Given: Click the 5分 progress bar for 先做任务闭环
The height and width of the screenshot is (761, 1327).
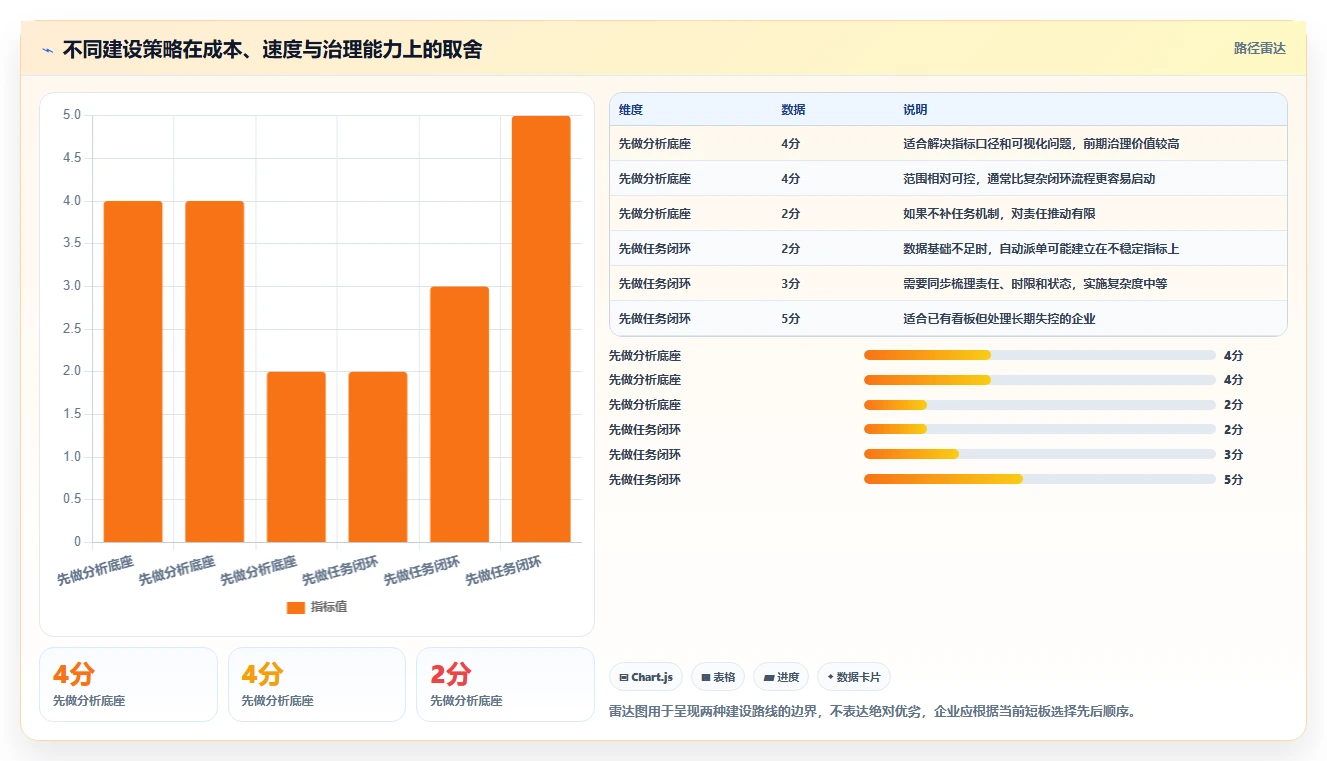Looking at the screenshot, I should pyautogui.click(x=1040, y=480).
